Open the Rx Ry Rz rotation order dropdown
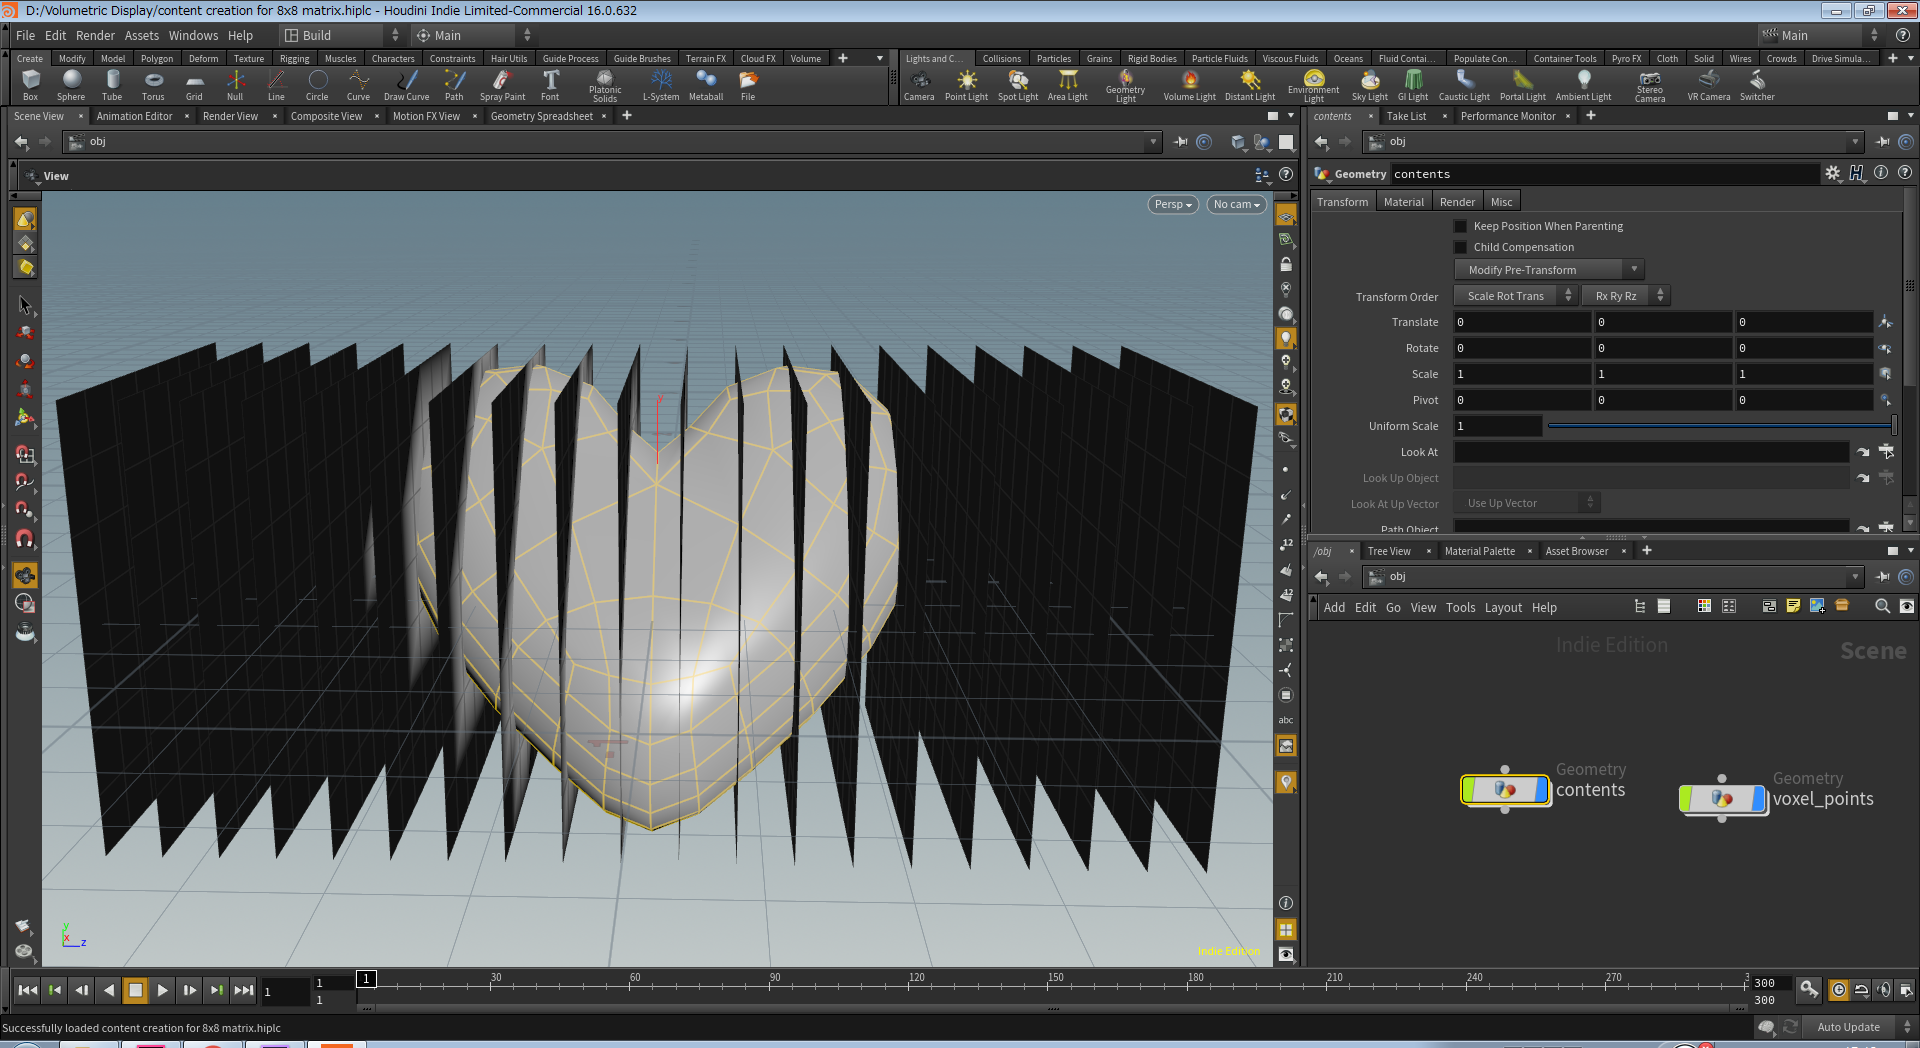Viewport: 1920px width, 1048px height. pos(1626,296)
